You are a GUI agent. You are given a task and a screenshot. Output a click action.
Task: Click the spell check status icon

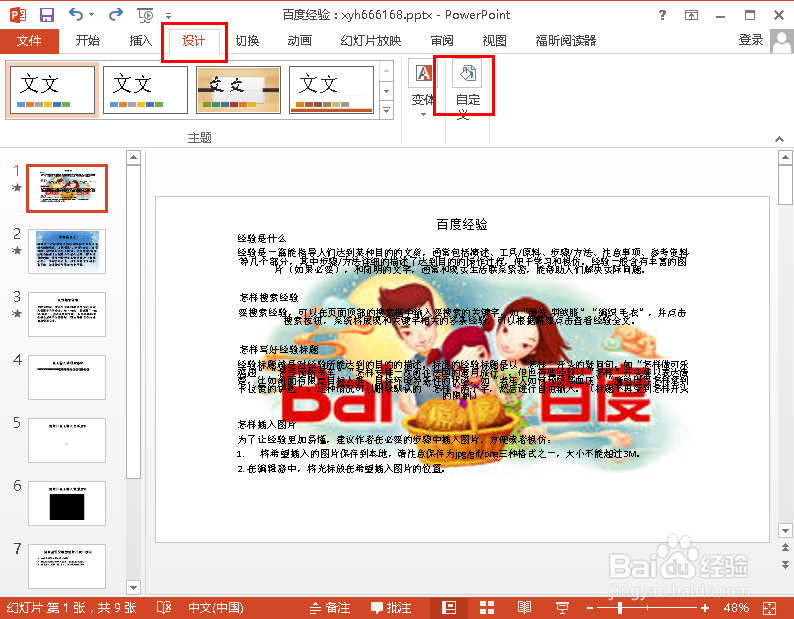click(164, 607)
